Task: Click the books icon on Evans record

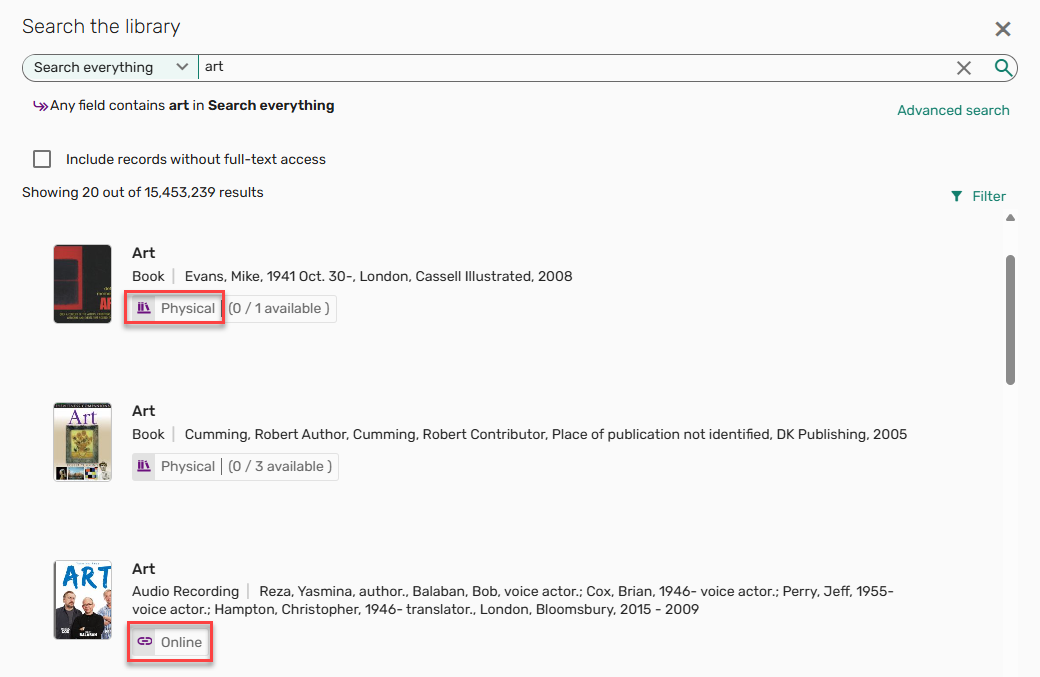Action: click(x=144, y=308)
